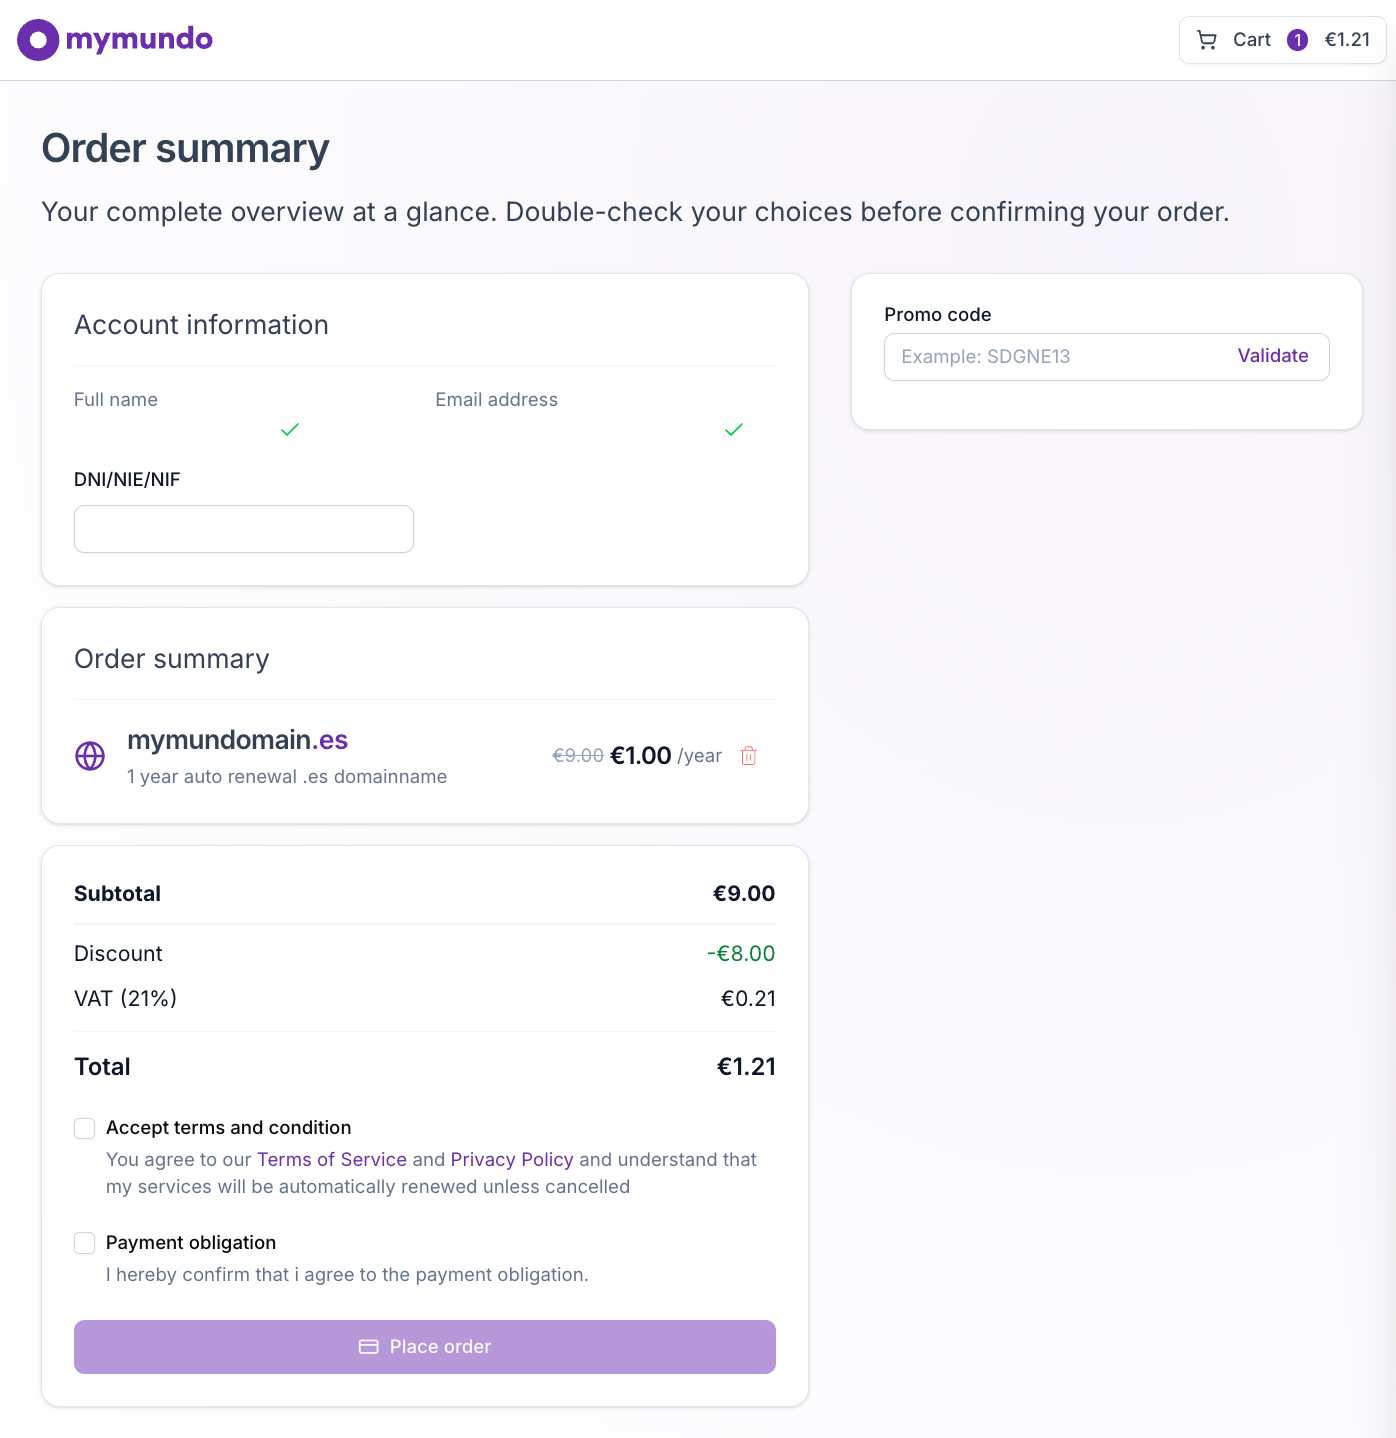The image size is (1396, 1438).
Task: Click the credit card icon on Place order
Action: [368, 1347]
